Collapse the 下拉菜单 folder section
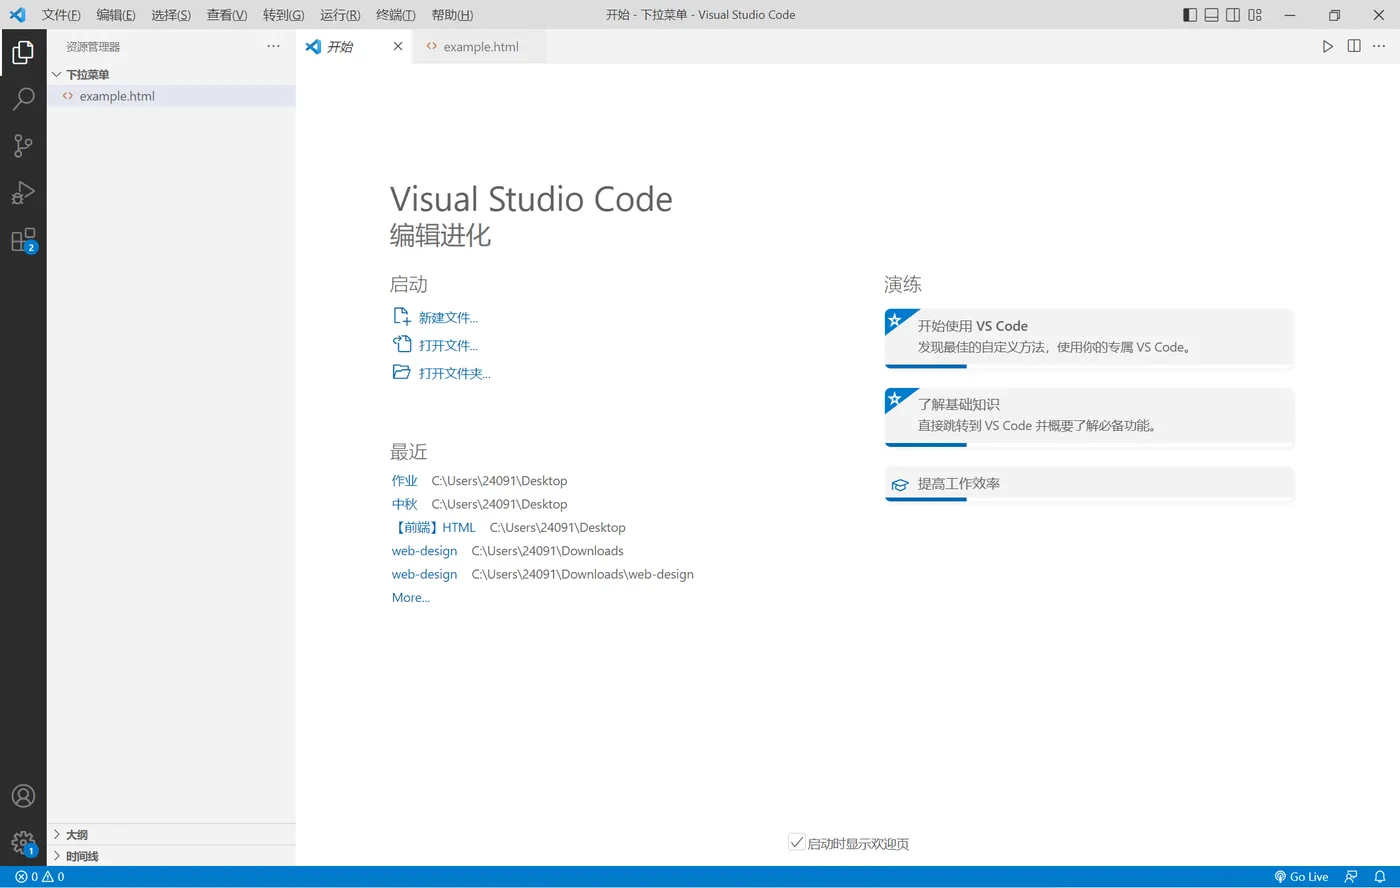The width and height of the screenshot is (1400, 888). 171,75
